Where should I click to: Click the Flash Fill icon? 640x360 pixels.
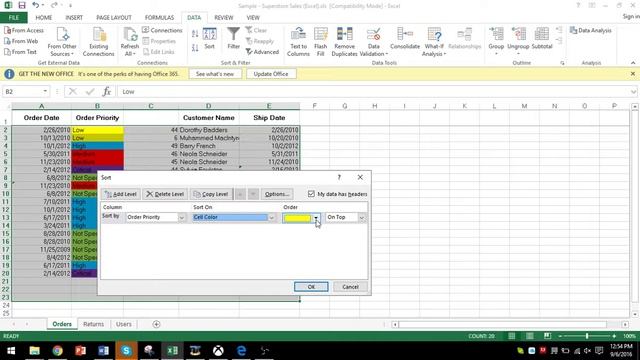pos(320,35)
